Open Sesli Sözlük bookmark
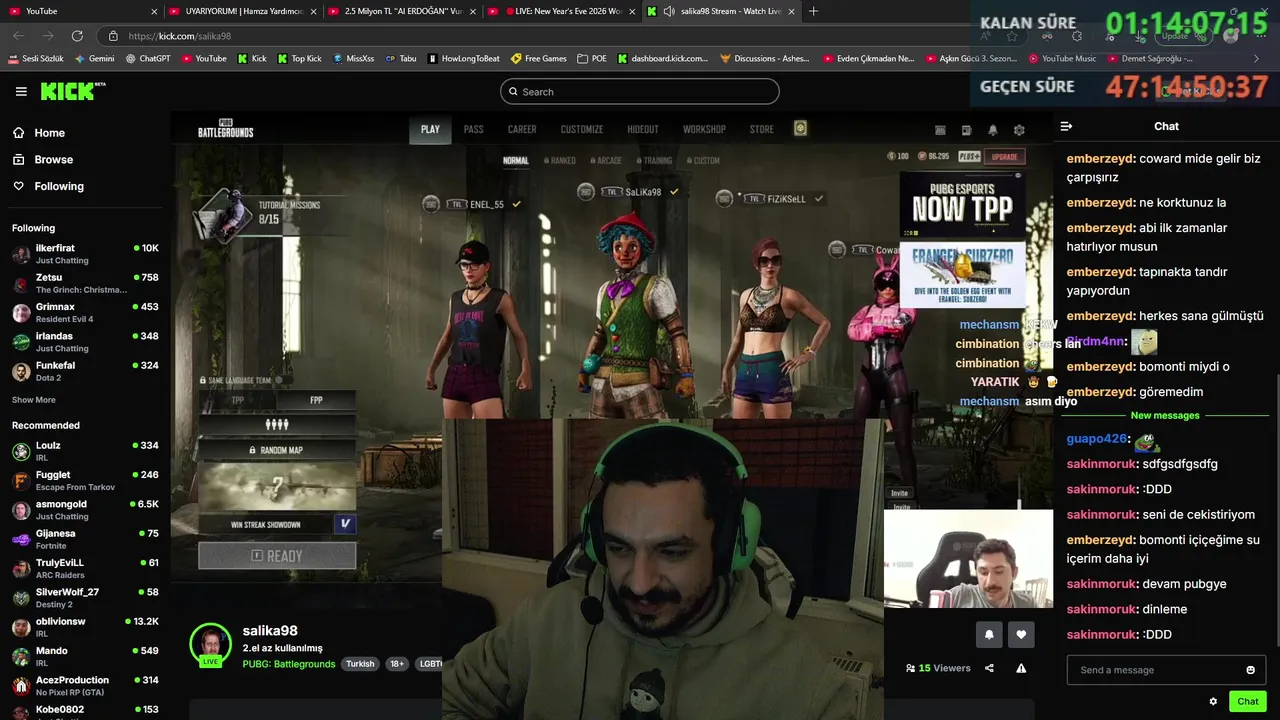 click(36, 59)
